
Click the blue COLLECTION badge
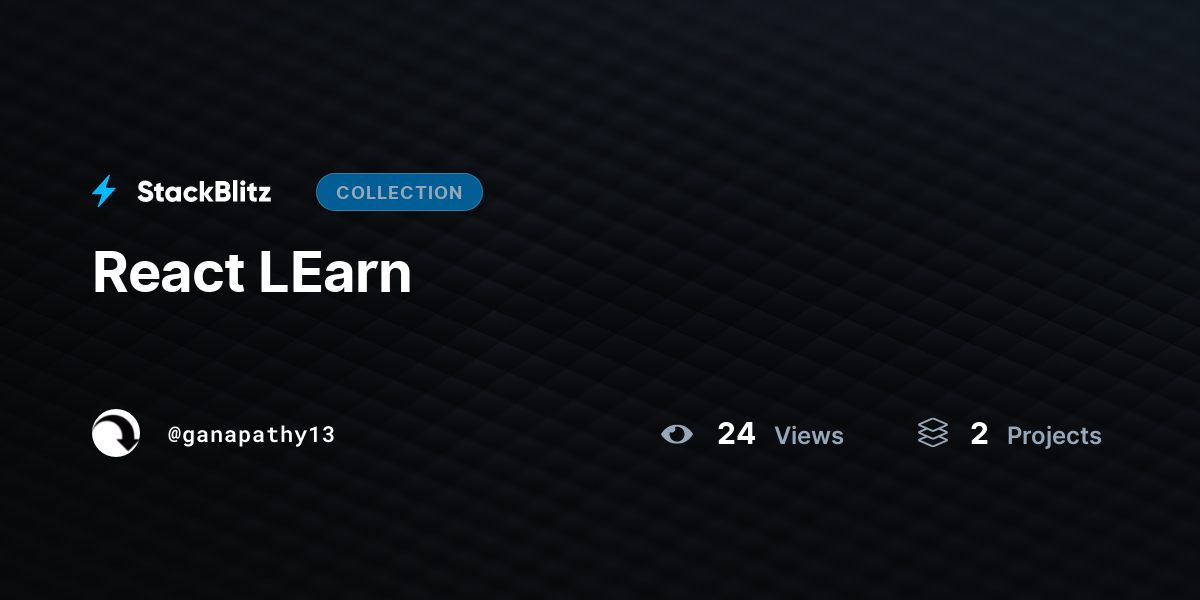click(399, 192)
